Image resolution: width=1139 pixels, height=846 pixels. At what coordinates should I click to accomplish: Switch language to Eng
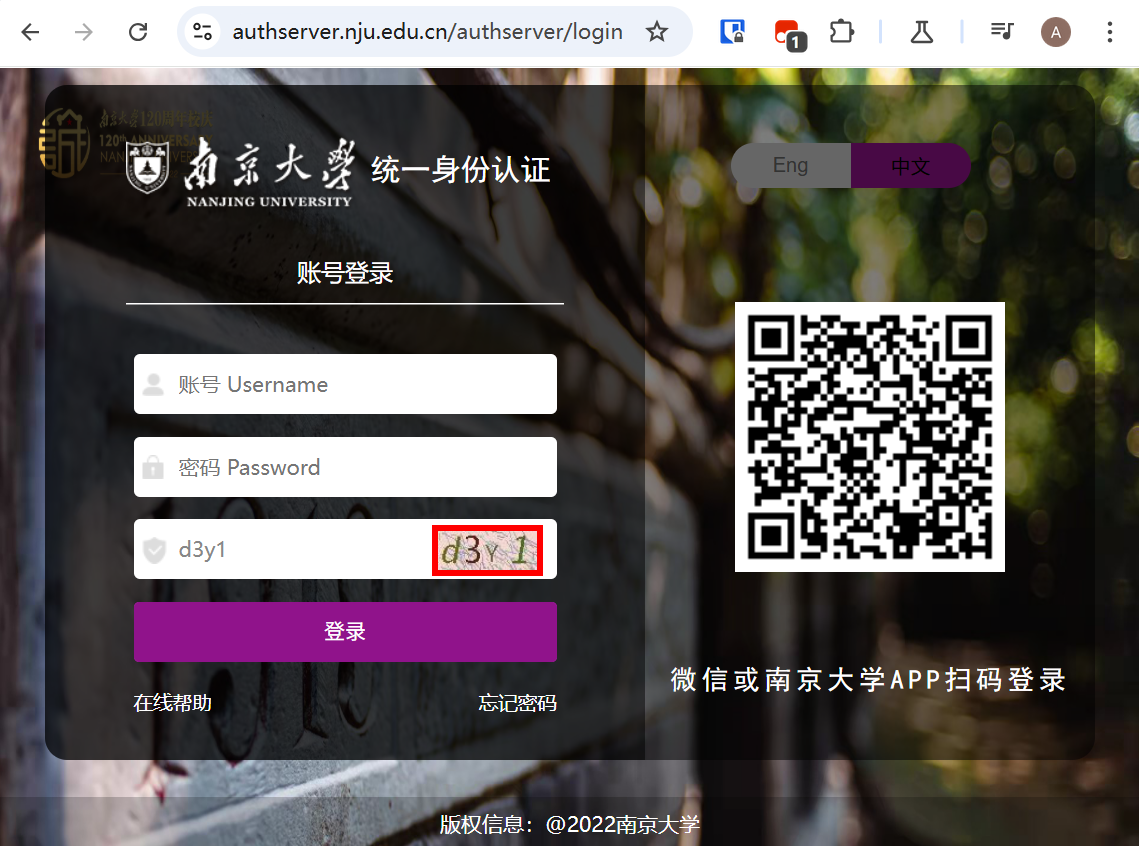790,165
